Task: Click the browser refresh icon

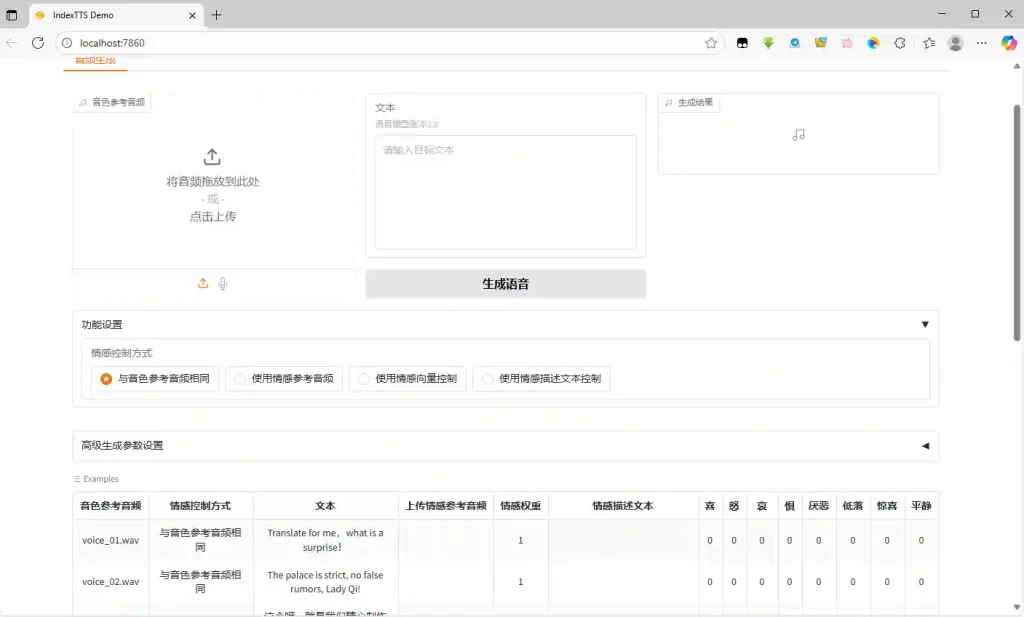Action: tap(37, 43)
